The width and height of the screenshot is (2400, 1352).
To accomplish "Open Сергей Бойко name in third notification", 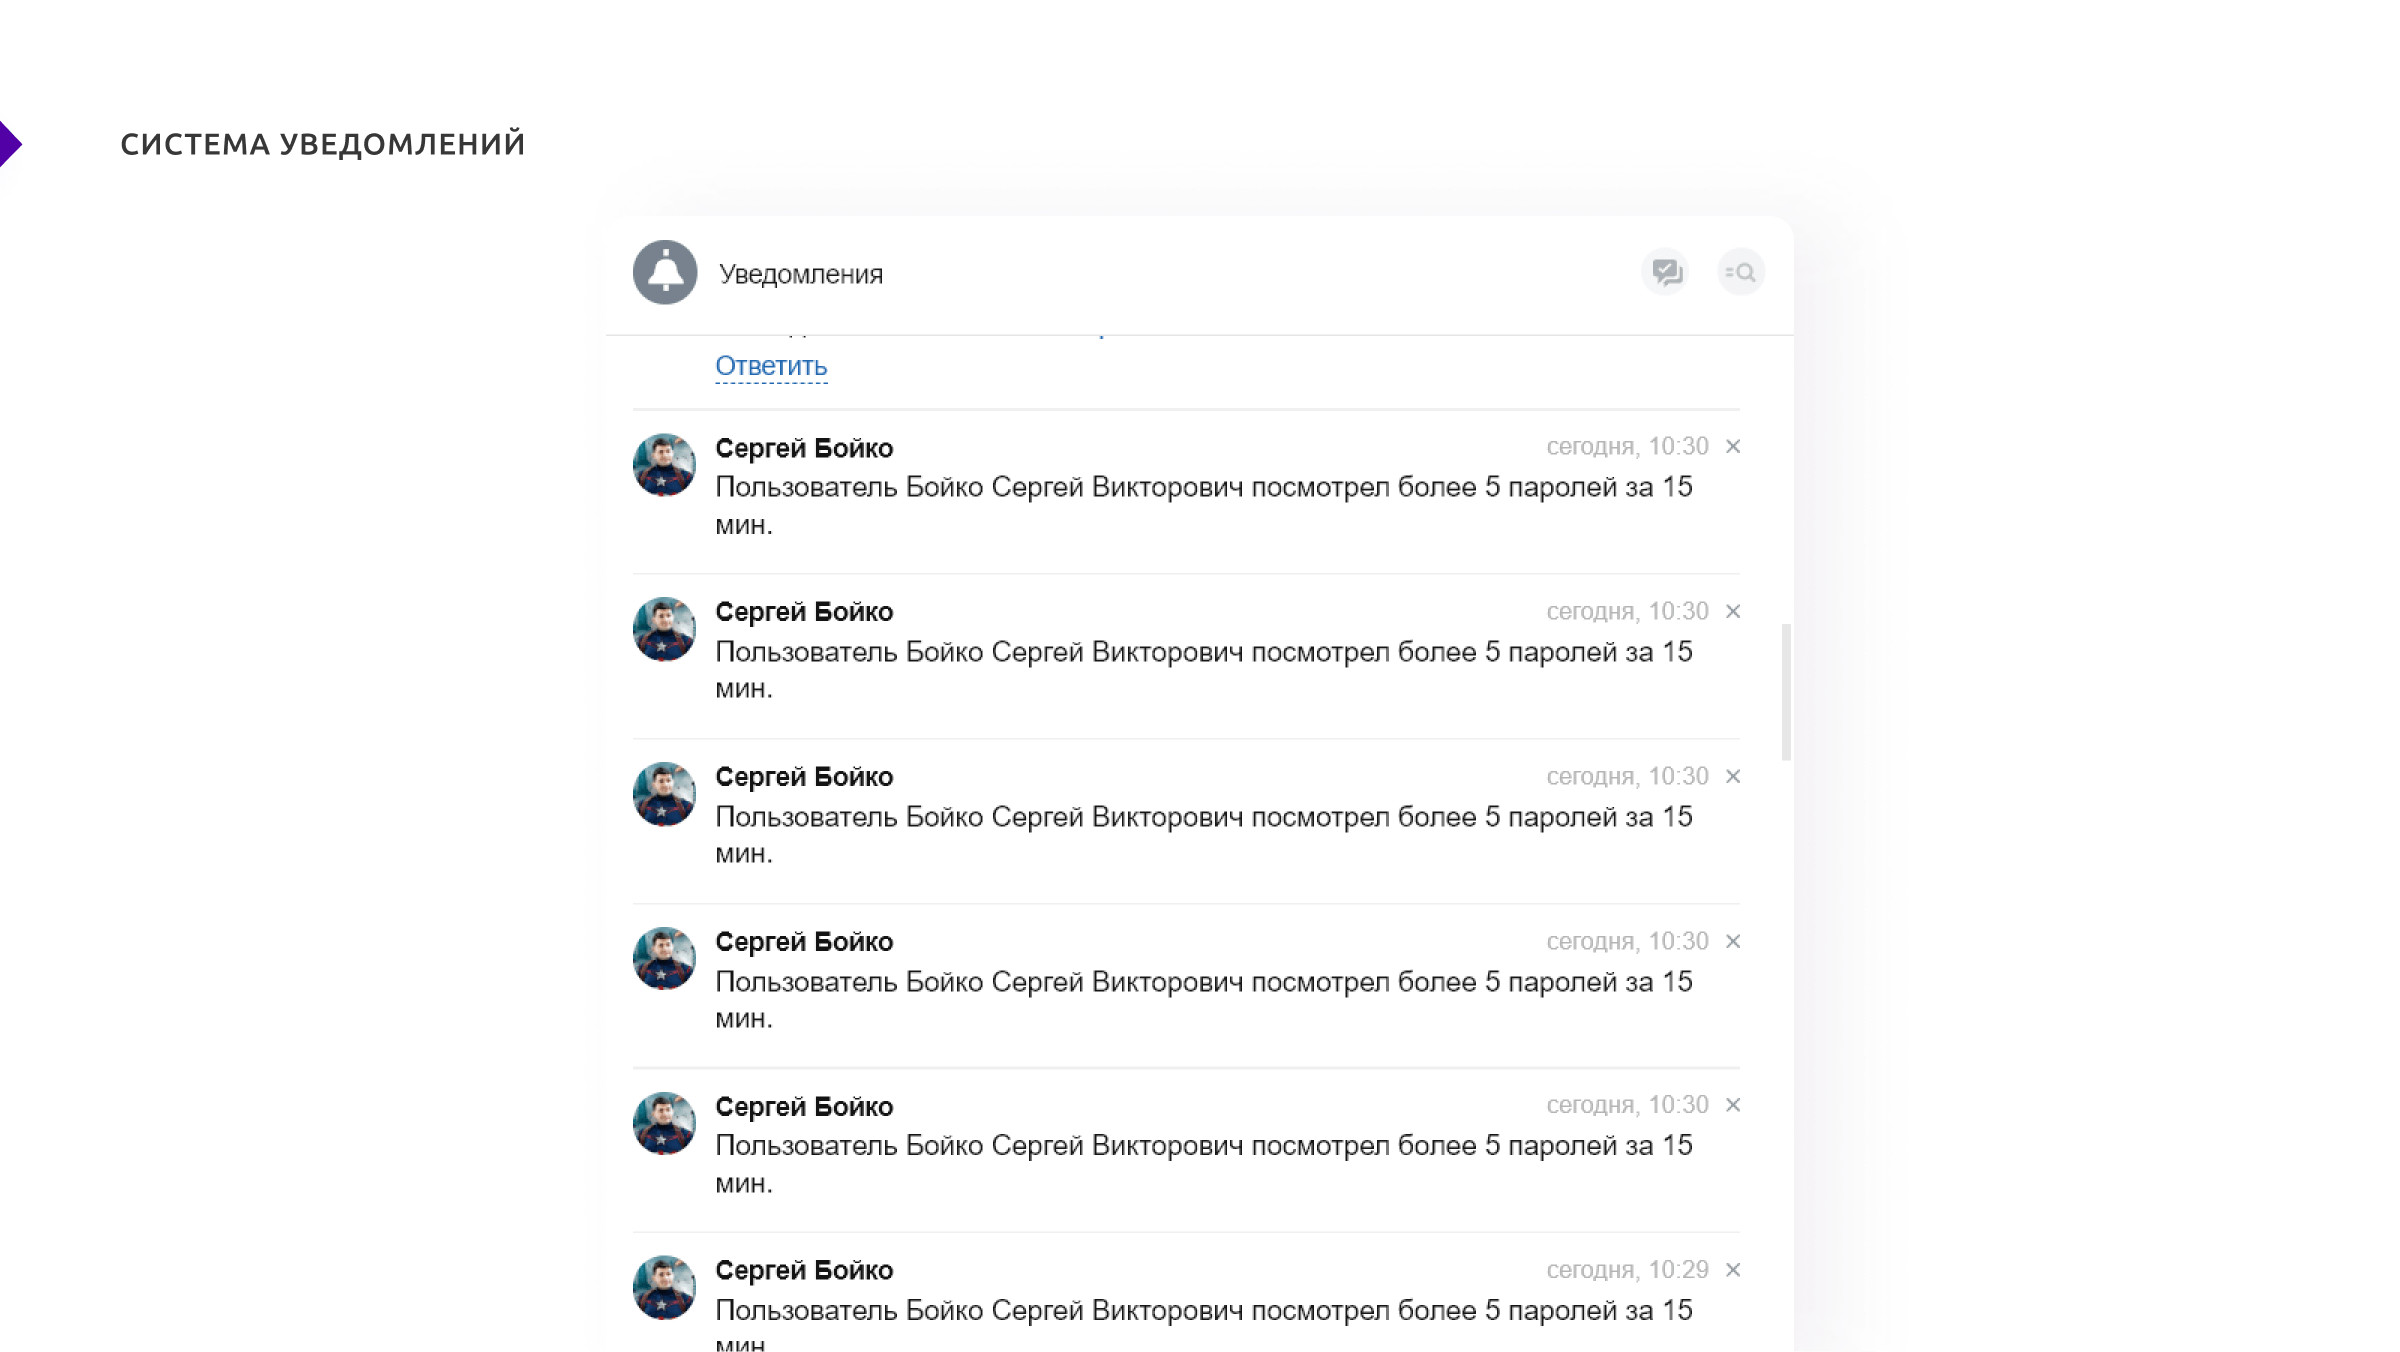I will pos(804,777).
